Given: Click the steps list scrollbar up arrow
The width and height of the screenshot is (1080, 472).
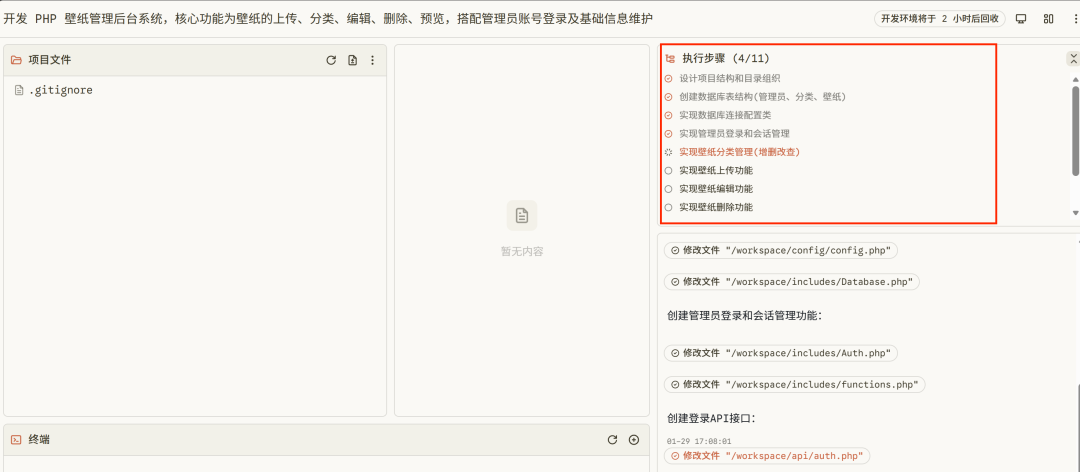Looking at the screenshot, I should [1076, 80].
